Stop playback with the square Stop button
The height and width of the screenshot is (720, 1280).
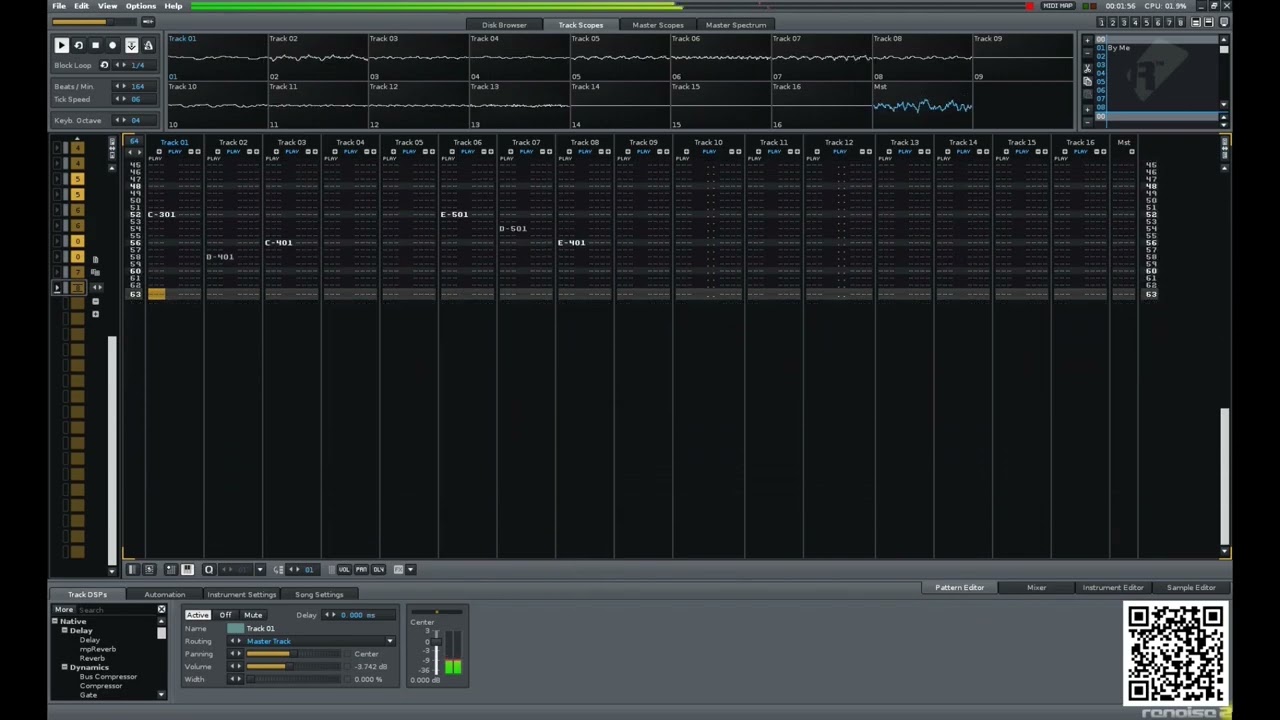pos(95,45)
